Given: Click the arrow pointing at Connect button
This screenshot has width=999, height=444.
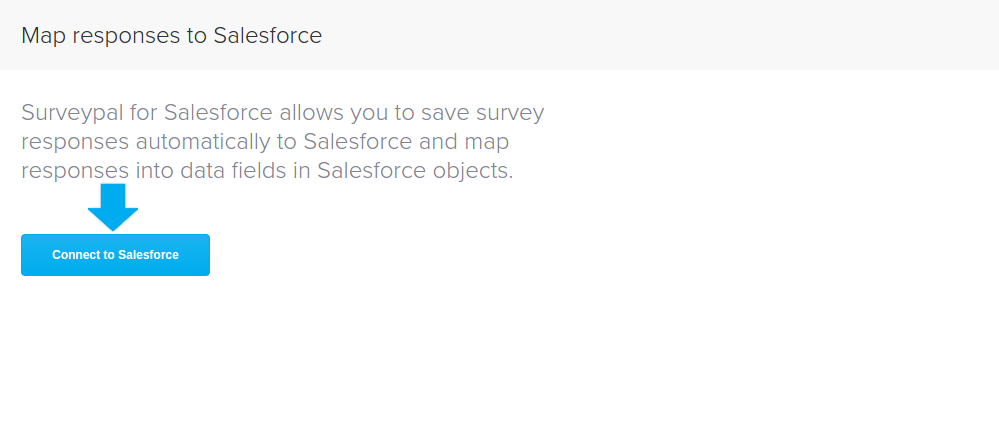Looking at the screenshot, I should (x=113, y=208).
